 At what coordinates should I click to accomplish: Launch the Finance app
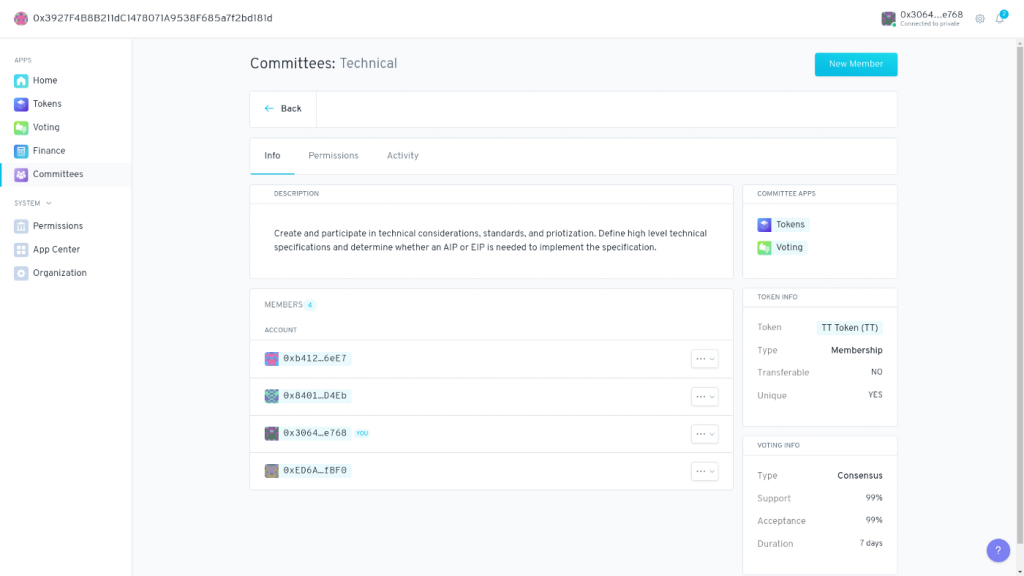(x=45, y=150)
